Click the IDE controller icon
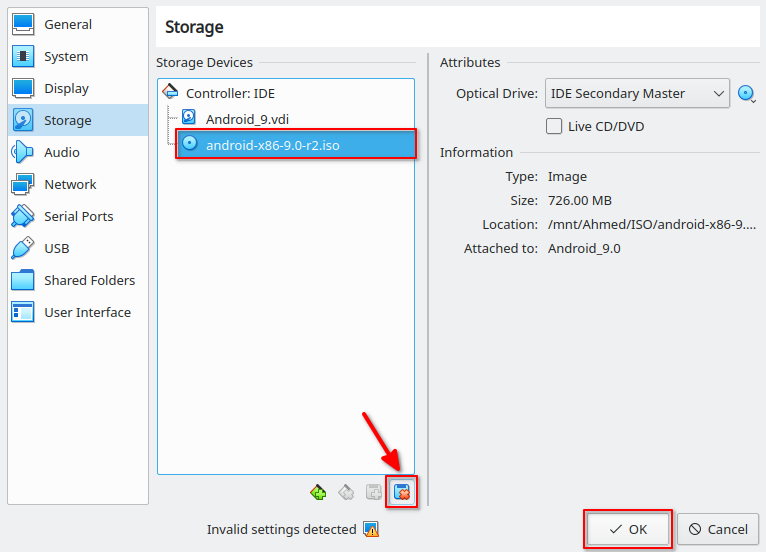Viewport: 766px width, 552px height. [170, 91]
